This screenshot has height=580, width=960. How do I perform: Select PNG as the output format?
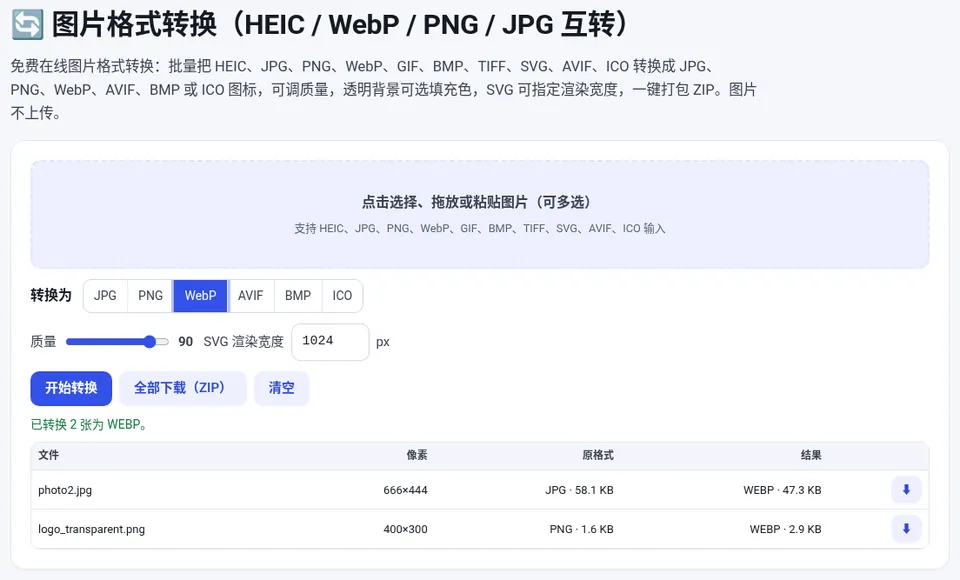point(150,296)
